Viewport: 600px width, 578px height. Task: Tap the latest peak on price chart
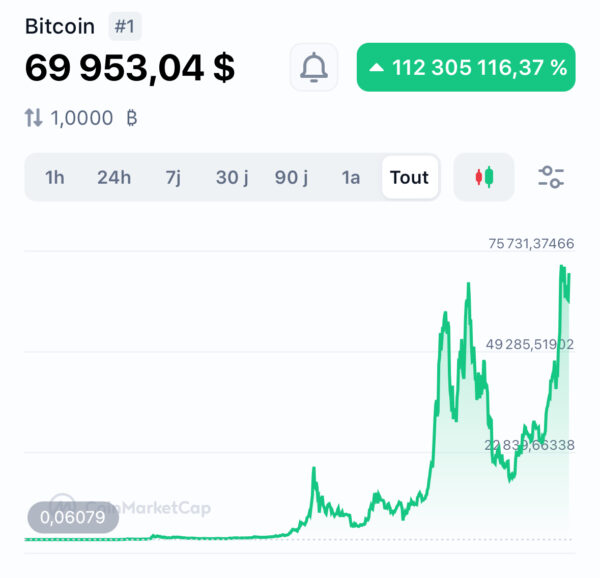(x=562, y=266)
